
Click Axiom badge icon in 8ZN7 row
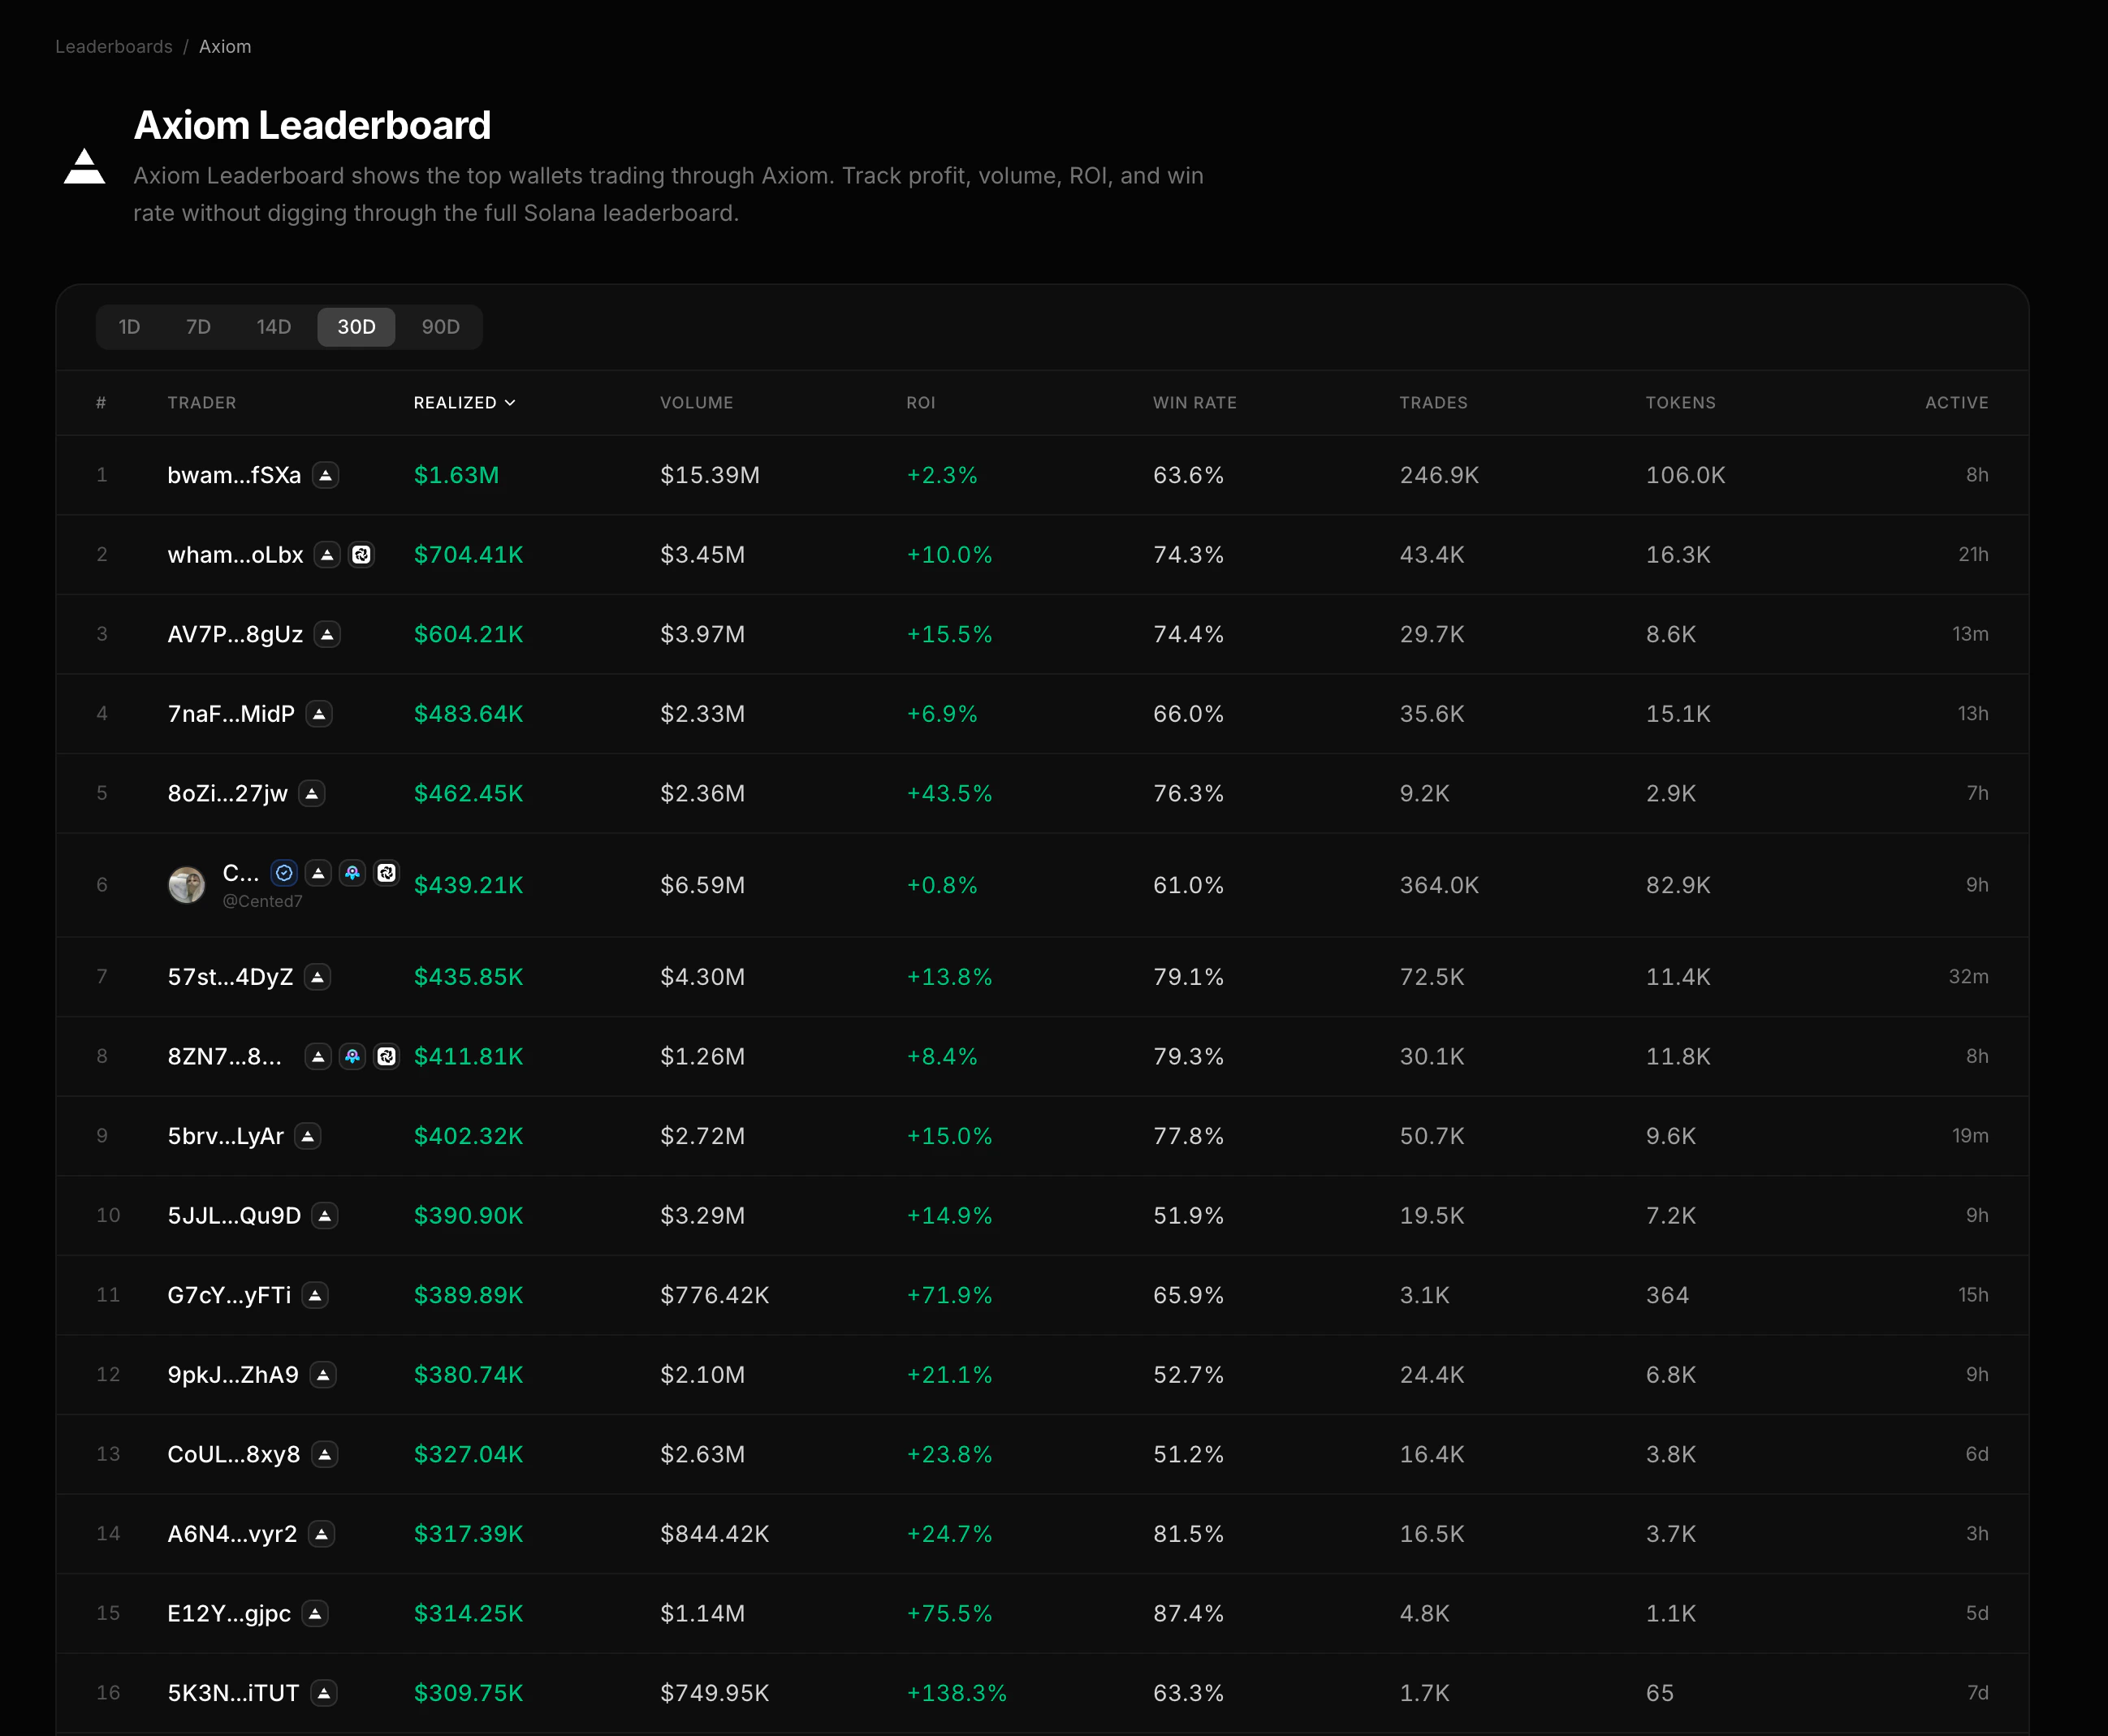pos(318,1056)
